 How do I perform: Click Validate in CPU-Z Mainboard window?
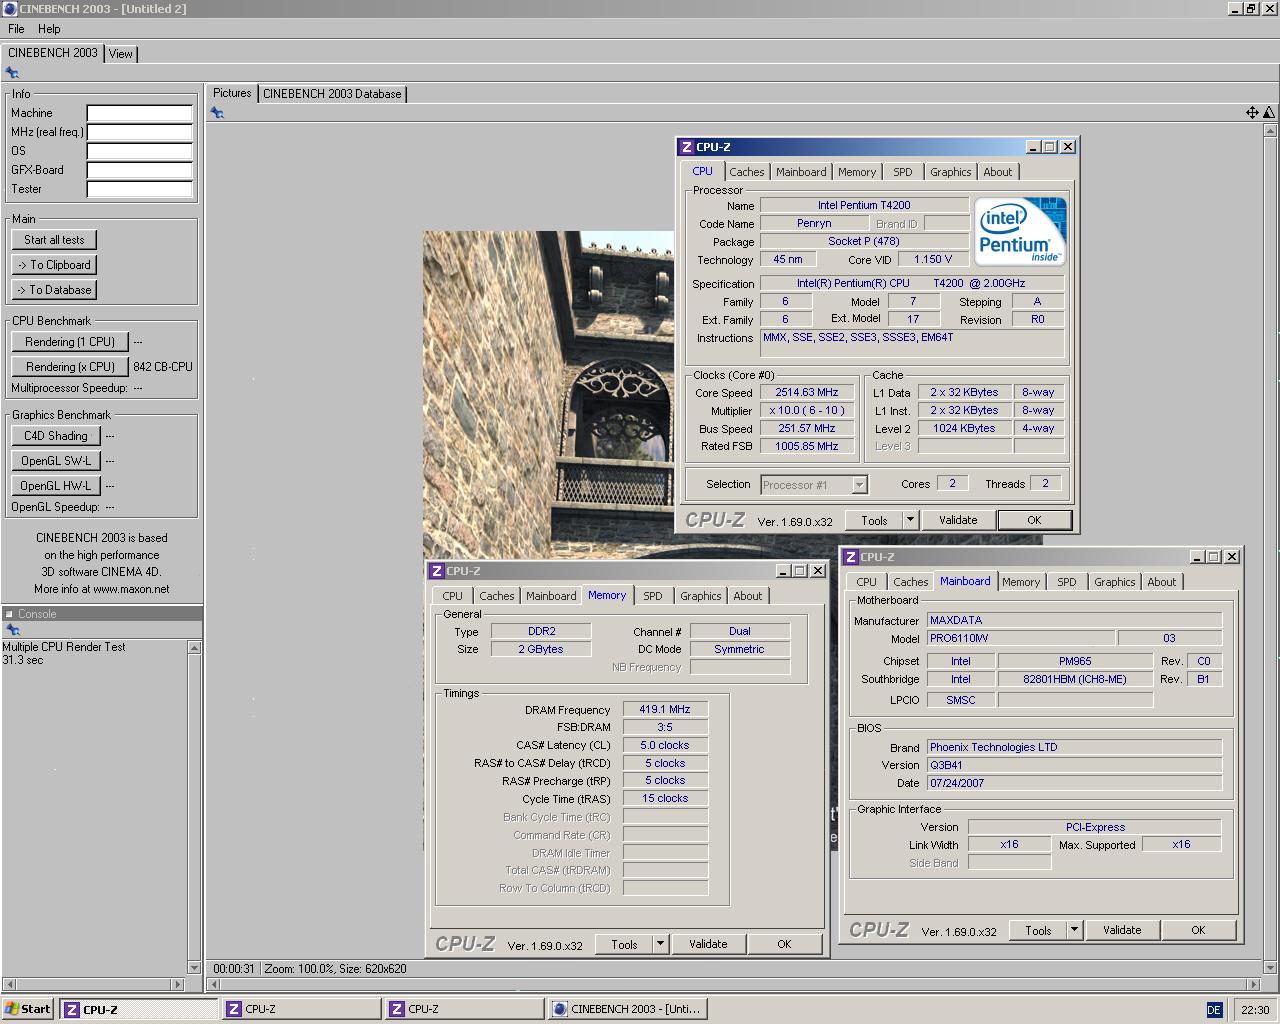[x=1122, y=930]
